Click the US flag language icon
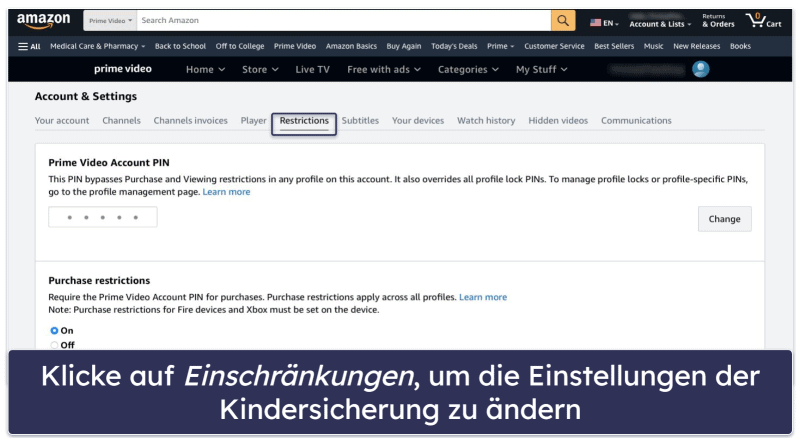The width and height of the screenshot is (800, 438). click(x=595, y=23)
